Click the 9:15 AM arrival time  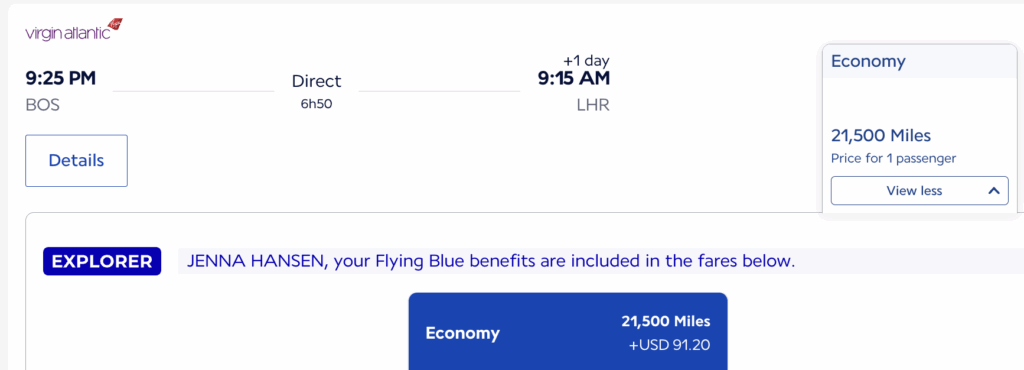pos(573,78)
